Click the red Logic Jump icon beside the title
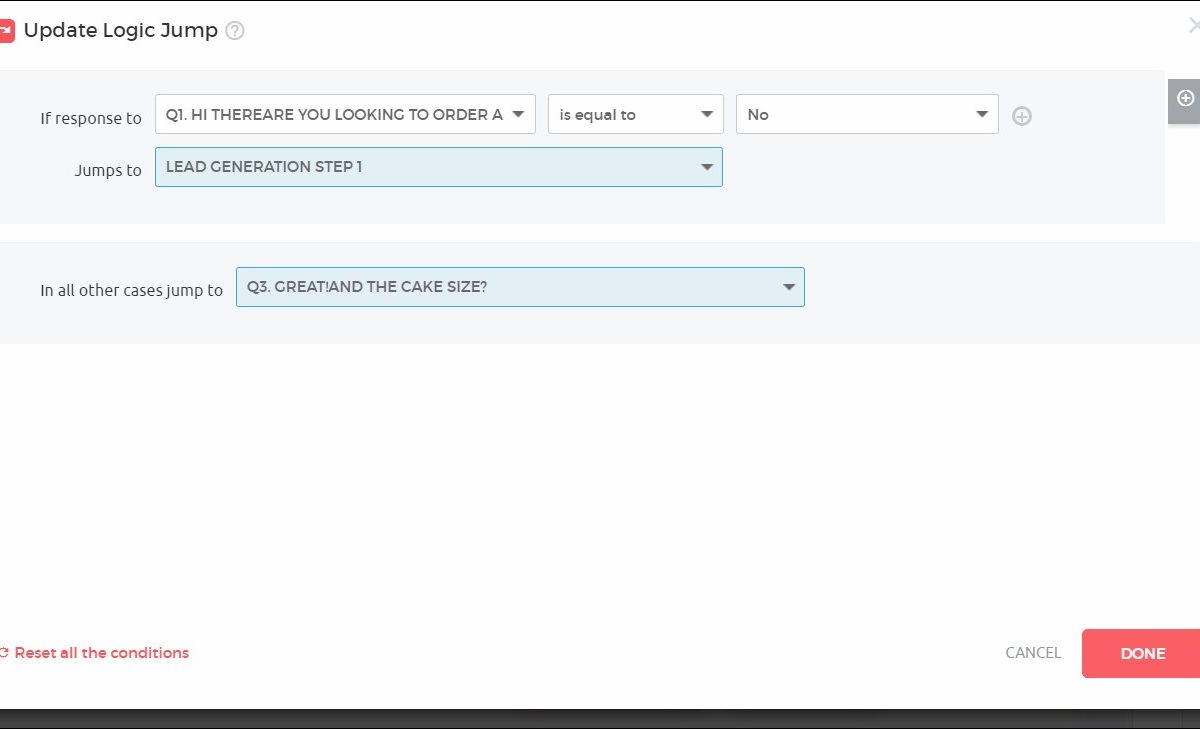Viewport: 1200px width, 729px height. click(6, 31)
